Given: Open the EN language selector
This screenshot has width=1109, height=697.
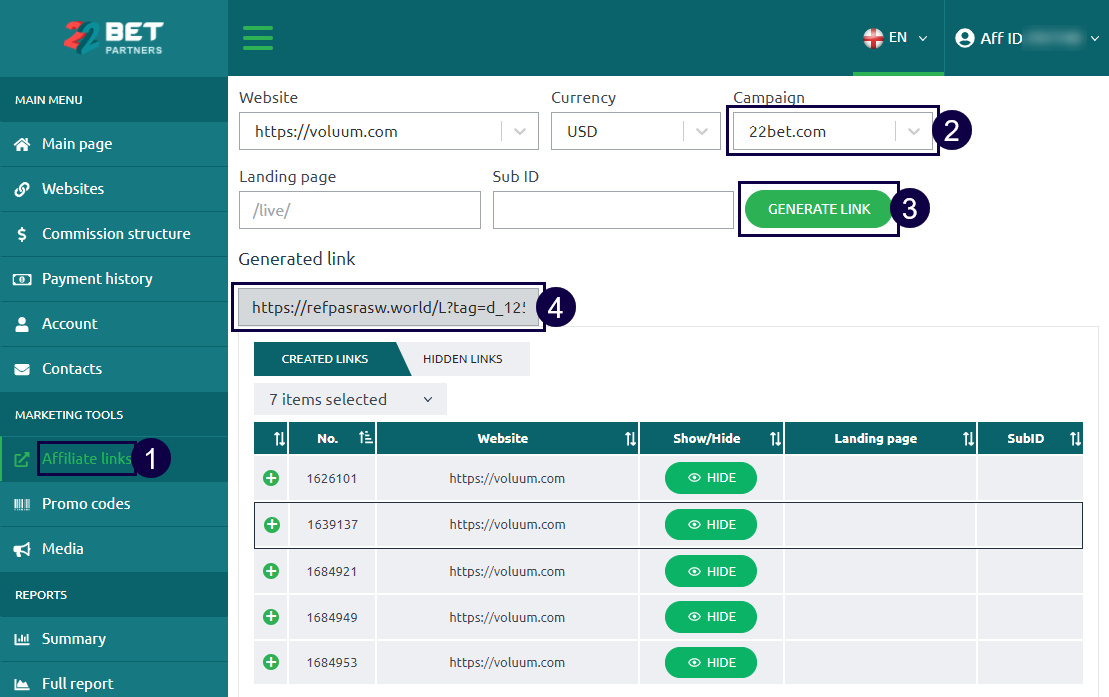Looking at the screenshot, I should [x=896, y=38].
